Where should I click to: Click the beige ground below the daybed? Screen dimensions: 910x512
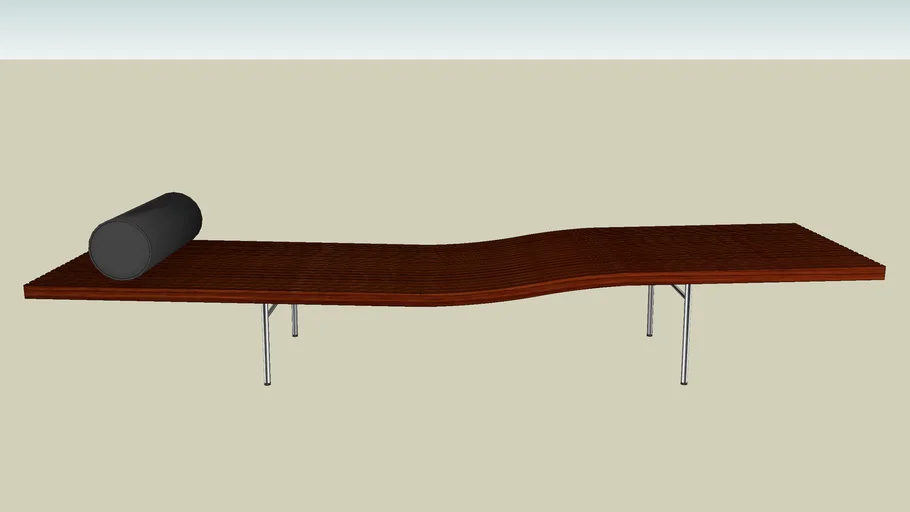pyautogui.click(x=455, y=440)
